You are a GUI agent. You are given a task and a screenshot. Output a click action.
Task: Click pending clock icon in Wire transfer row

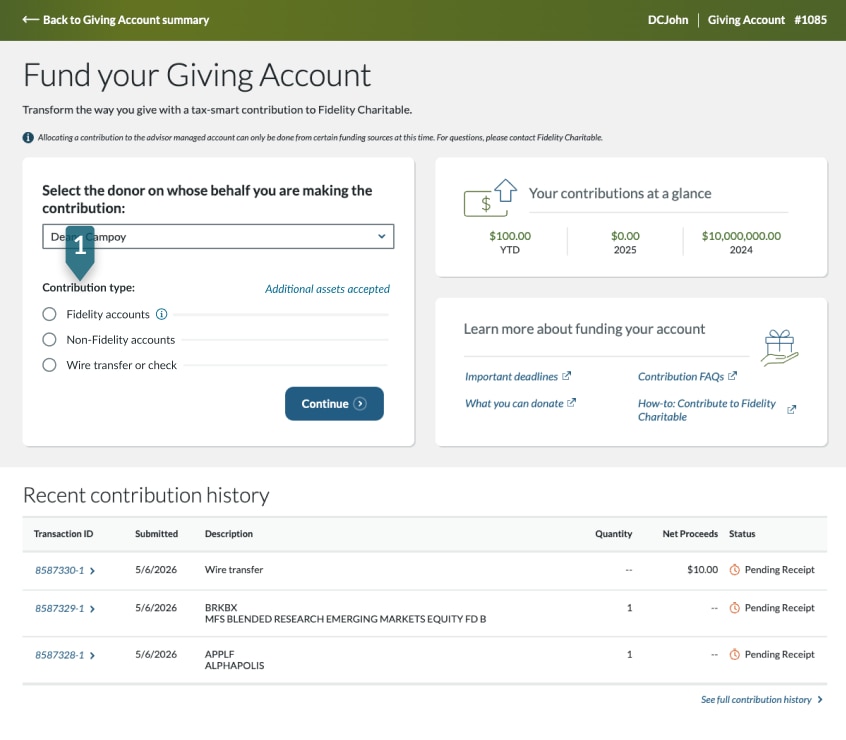(734, 570)
